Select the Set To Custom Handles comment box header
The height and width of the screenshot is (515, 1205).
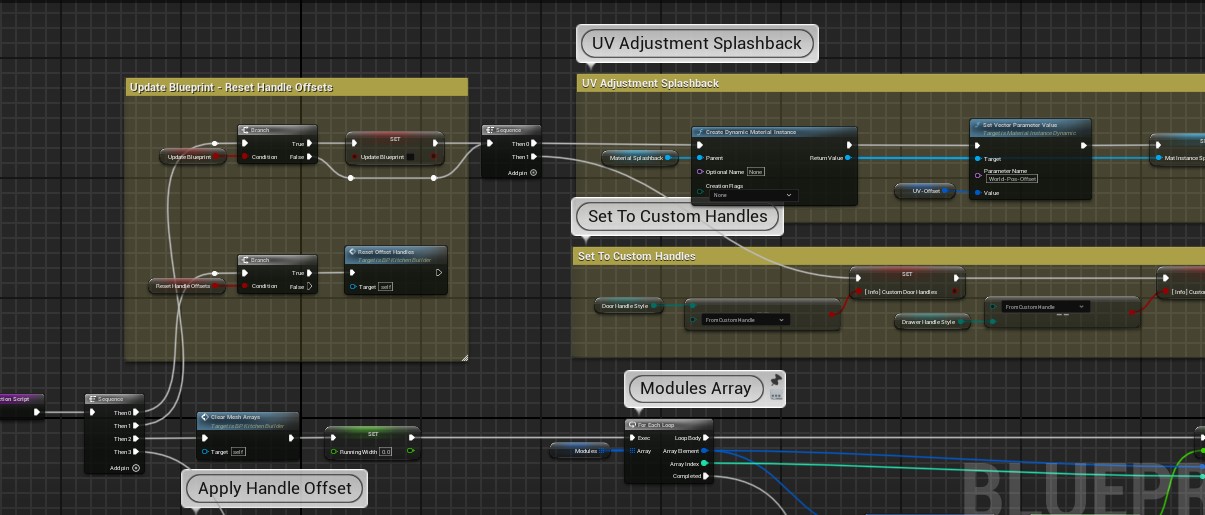coord(888,256)
